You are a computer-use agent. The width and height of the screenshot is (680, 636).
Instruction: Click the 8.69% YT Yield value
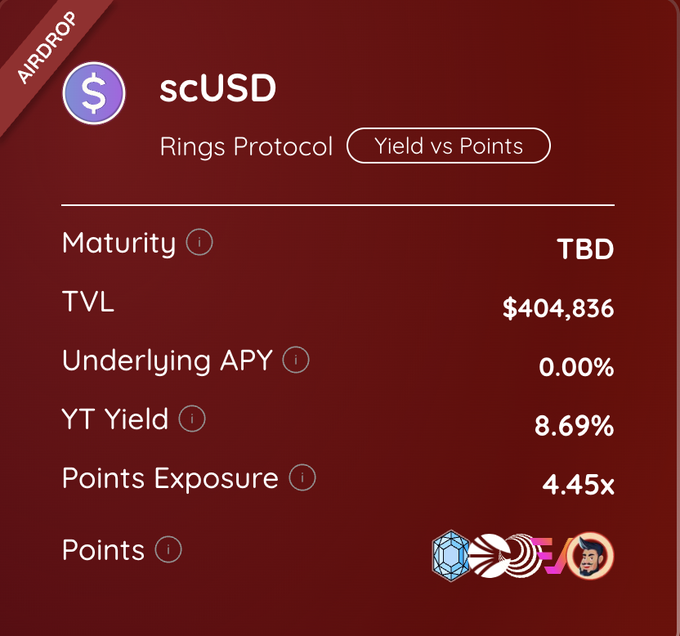[x=574, y=427]
